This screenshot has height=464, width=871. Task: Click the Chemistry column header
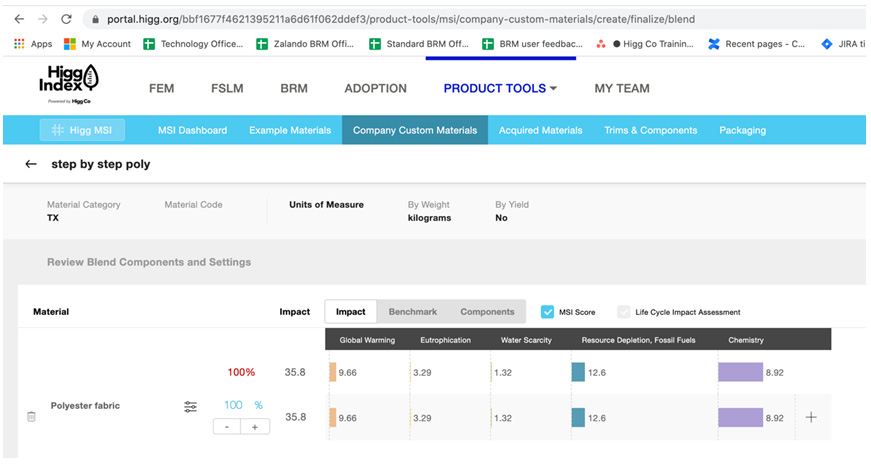746,340
